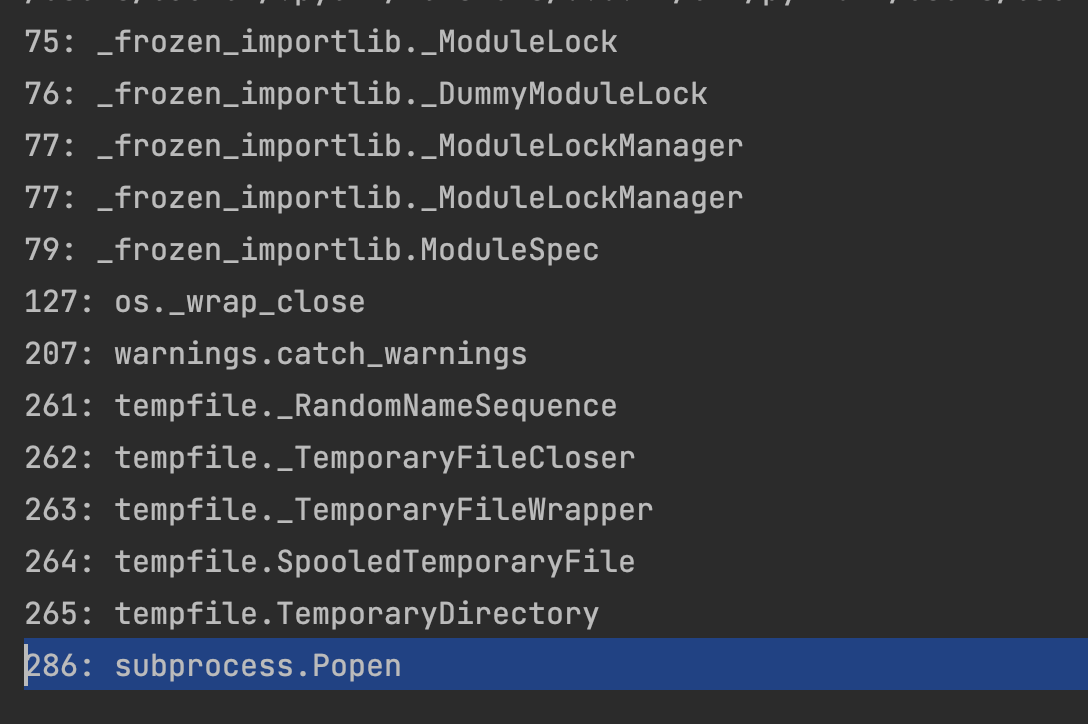
Task: Click the highlighted subprocess.Popen text
Action: coord(258,666)
